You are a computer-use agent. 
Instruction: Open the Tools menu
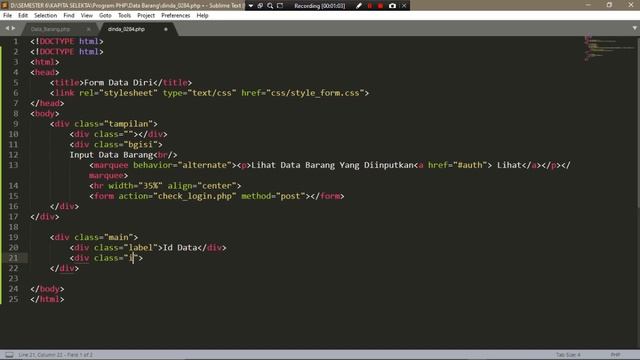(124, 16)
